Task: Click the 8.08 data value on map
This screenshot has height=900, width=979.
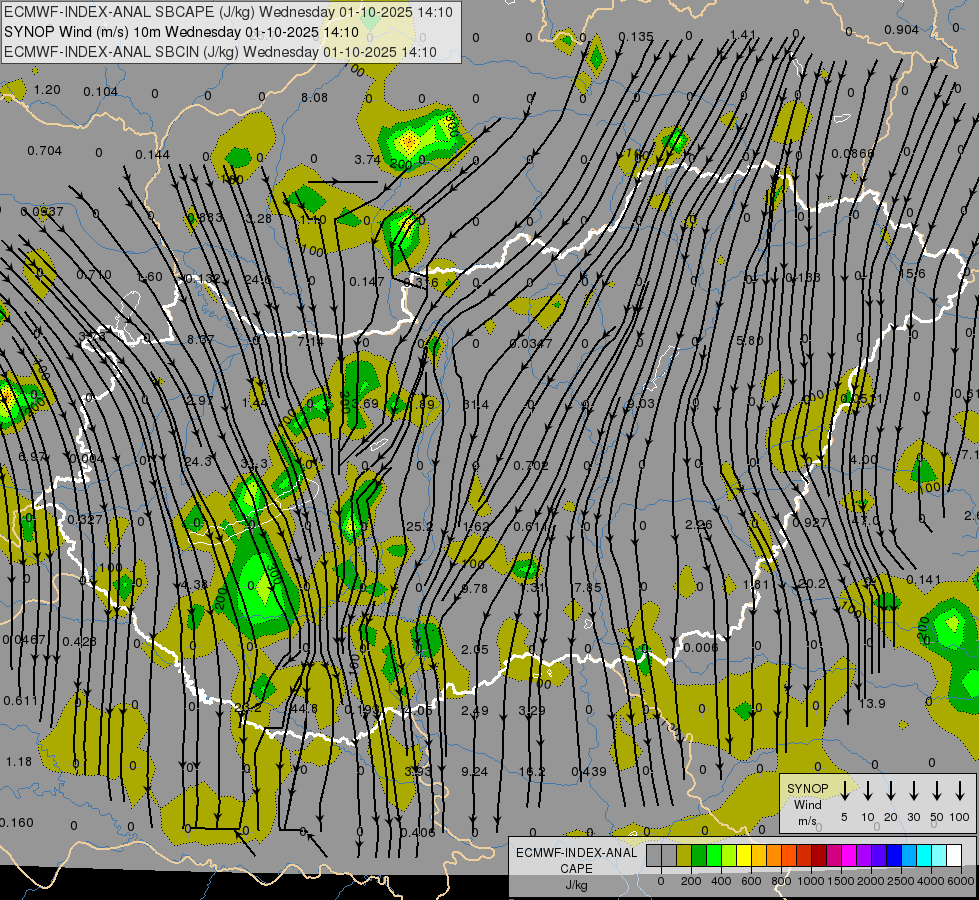Action: point(314,97)
